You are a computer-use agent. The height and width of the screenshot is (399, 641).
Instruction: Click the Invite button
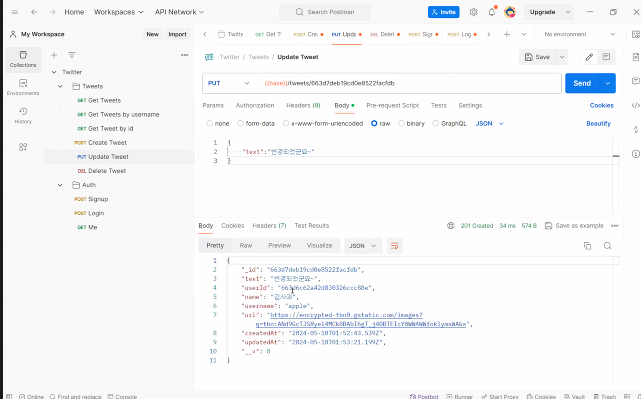[444, 12]
